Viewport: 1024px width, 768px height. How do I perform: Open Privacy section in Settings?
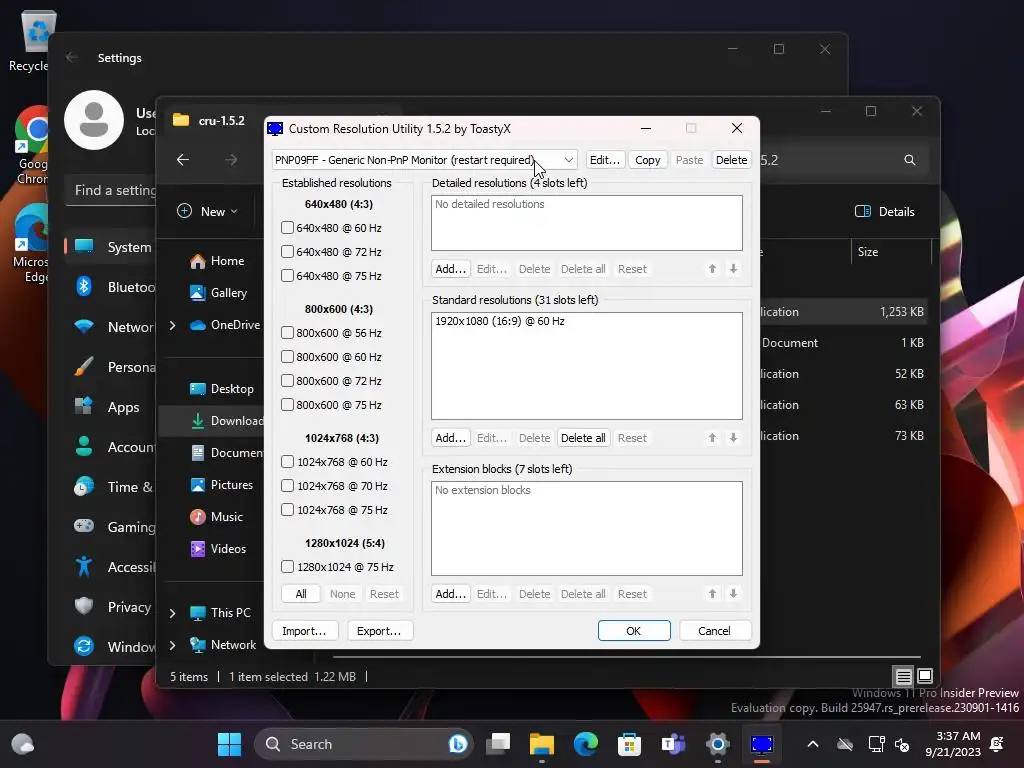click(x=111, y=607)
